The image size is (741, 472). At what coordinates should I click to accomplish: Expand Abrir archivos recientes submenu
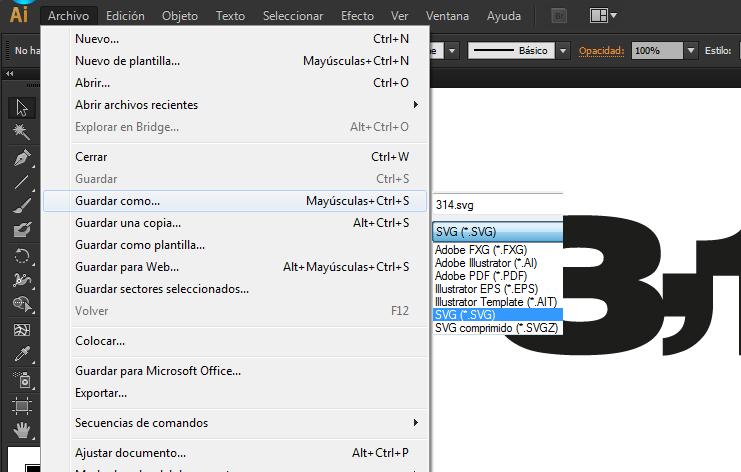[x=235, y=105]
